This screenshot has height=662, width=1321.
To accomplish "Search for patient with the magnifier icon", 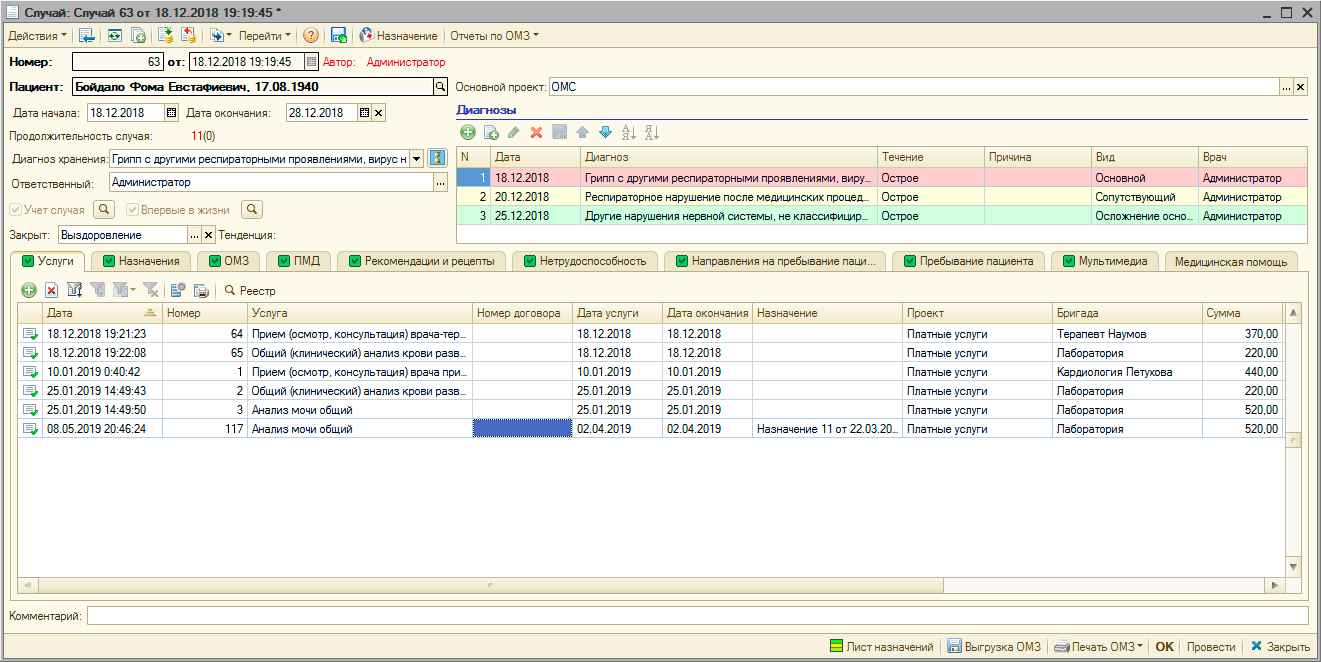I will [x=438, y=87].
